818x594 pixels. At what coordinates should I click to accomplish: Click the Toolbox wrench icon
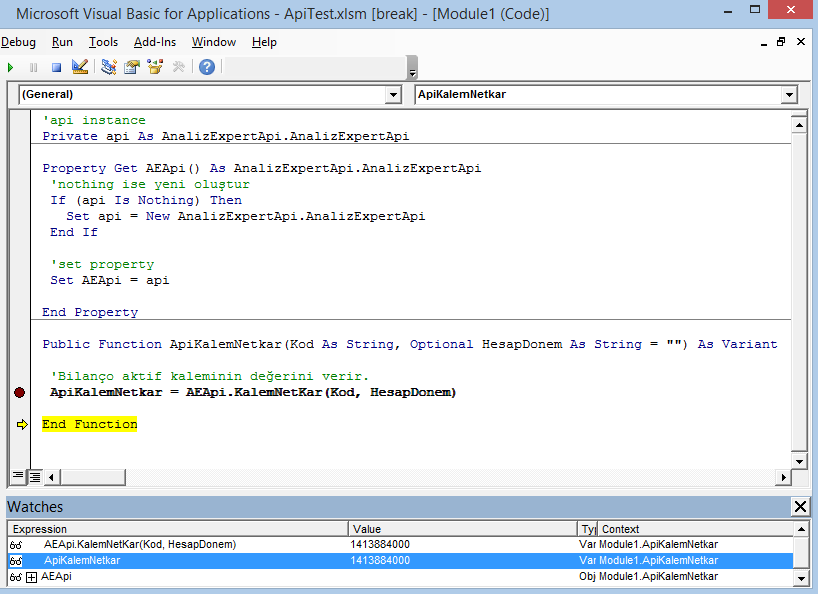pos(178,67)
